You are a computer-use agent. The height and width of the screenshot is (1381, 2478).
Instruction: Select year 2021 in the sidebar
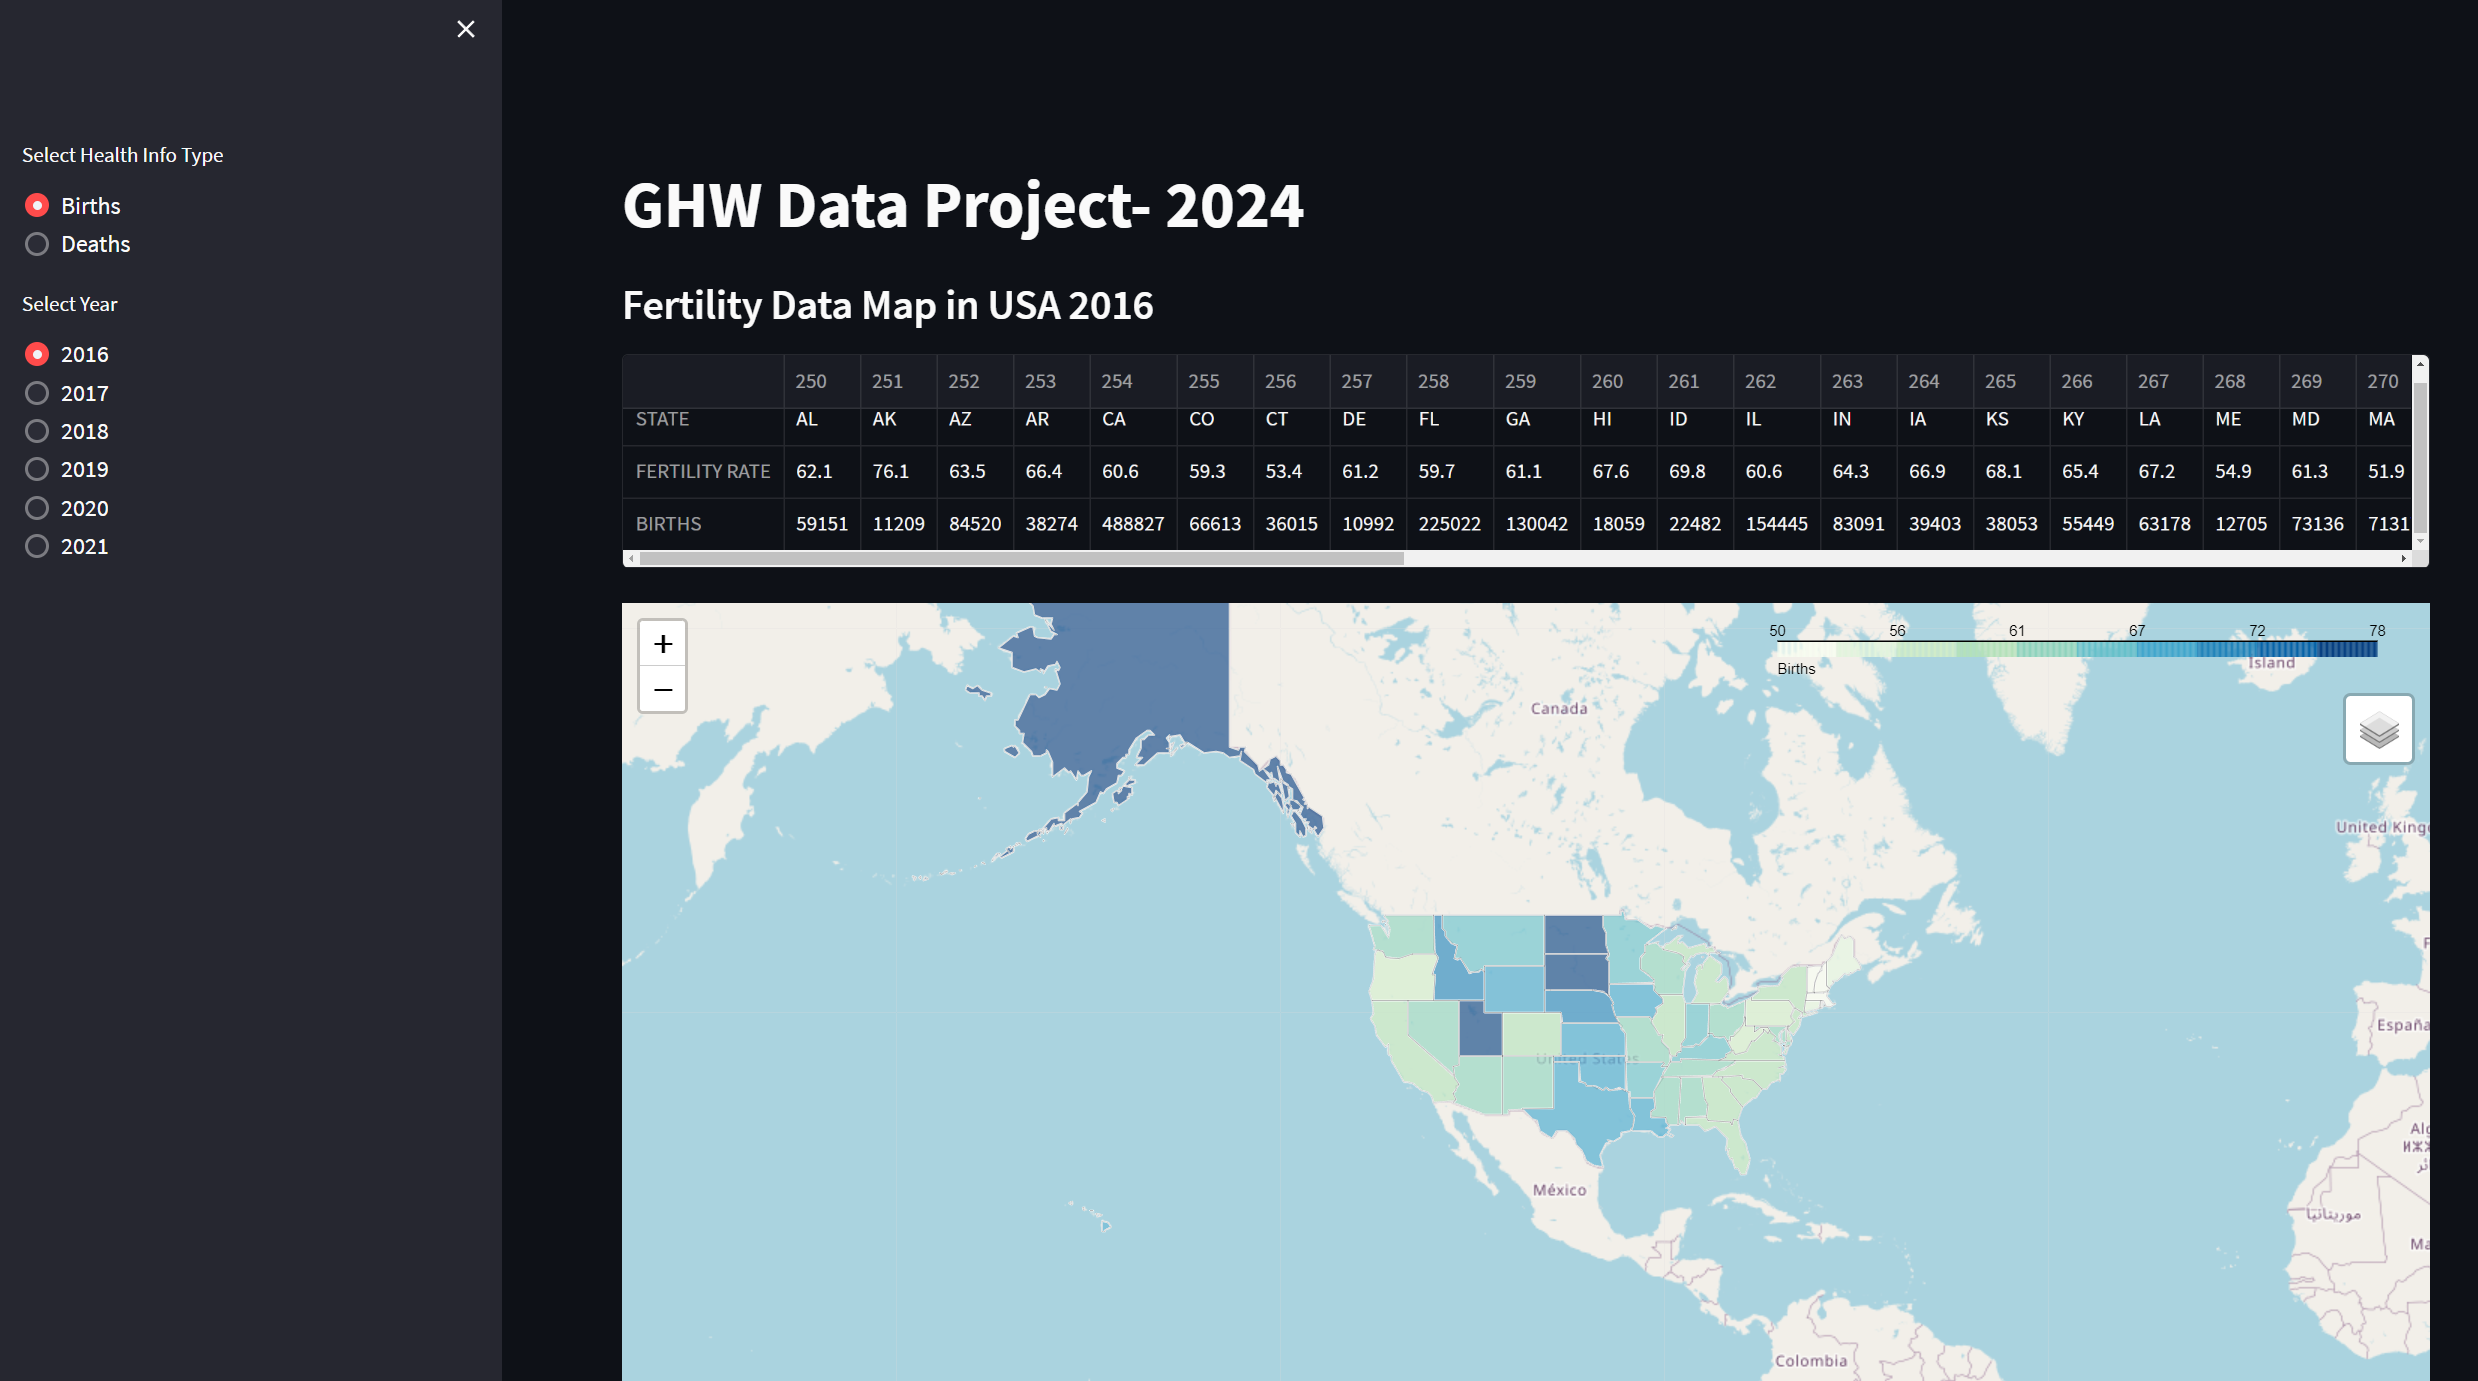37,545
